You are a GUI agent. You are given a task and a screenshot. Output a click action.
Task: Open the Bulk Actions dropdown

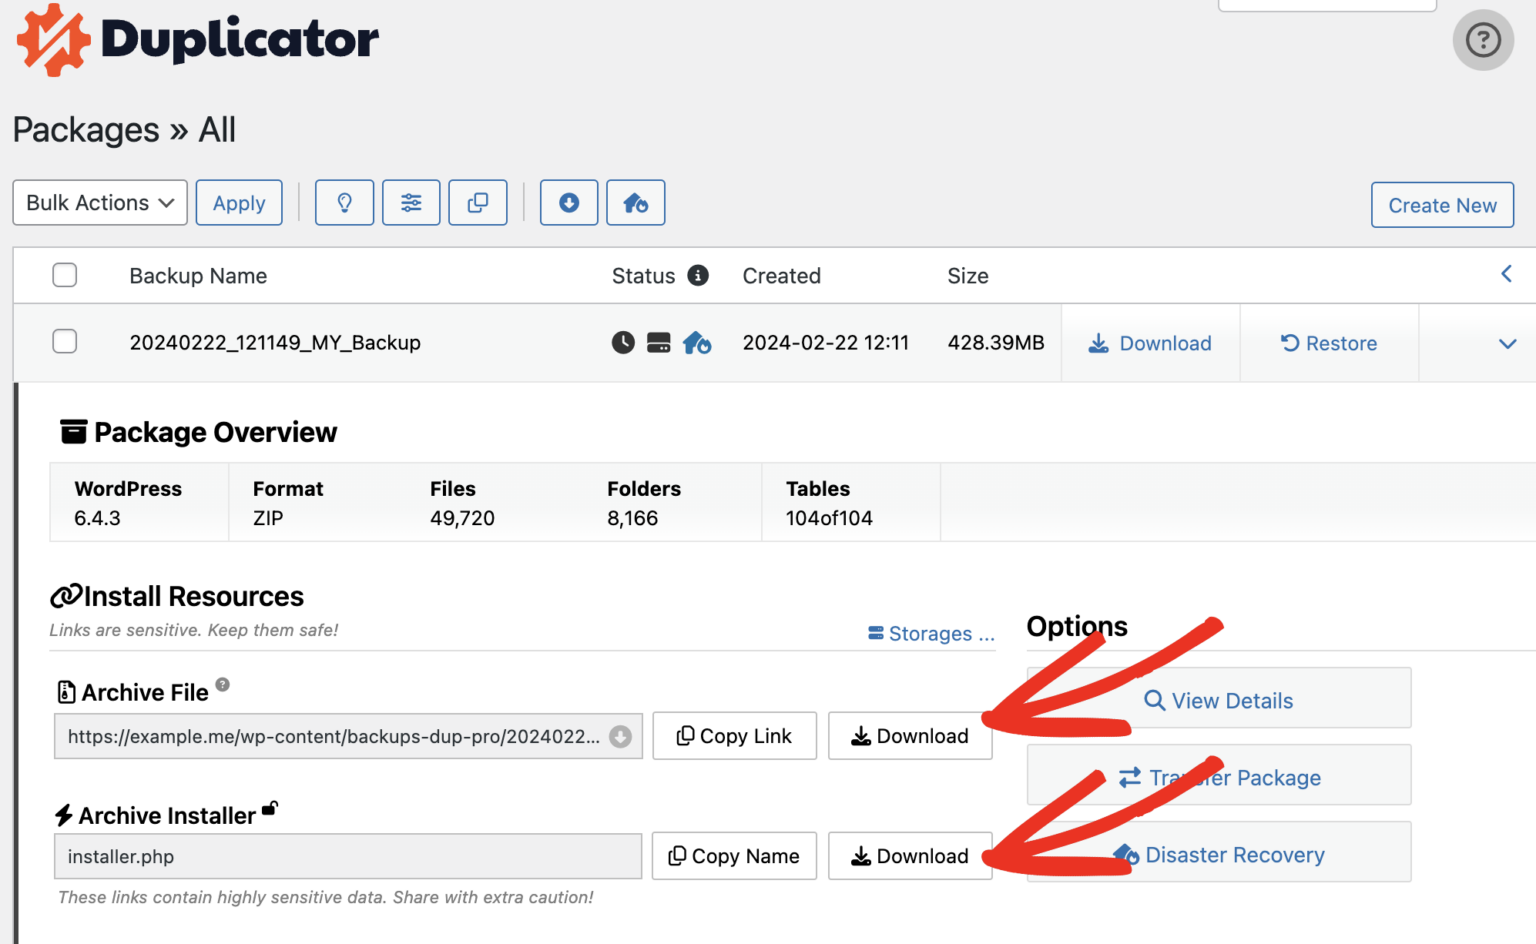100,203
